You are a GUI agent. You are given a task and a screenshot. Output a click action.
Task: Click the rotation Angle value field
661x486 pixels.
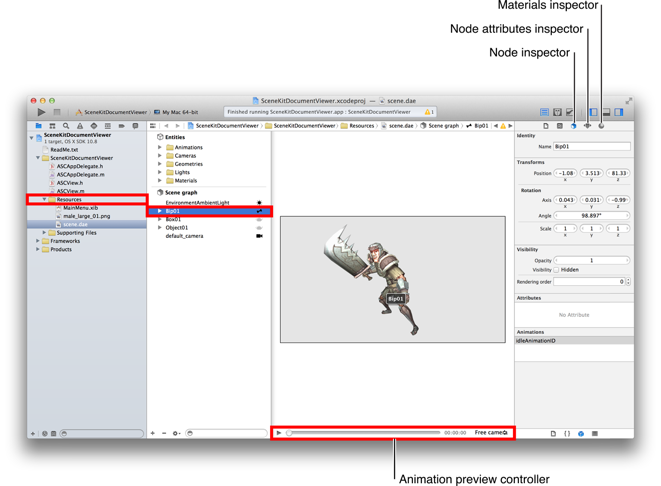[591, 215]
